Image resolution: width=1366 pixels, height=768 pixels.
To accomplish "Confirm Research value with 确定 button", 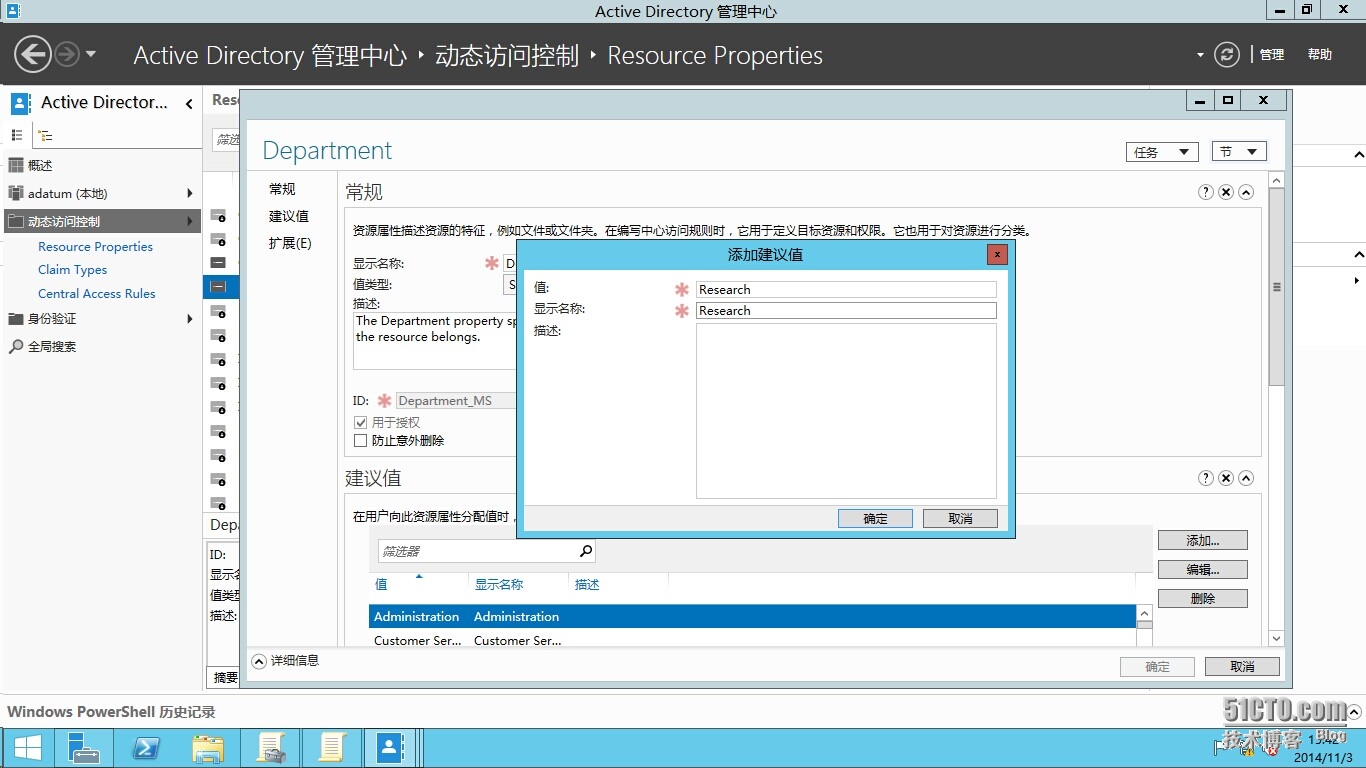I will [x=874, y=518].
